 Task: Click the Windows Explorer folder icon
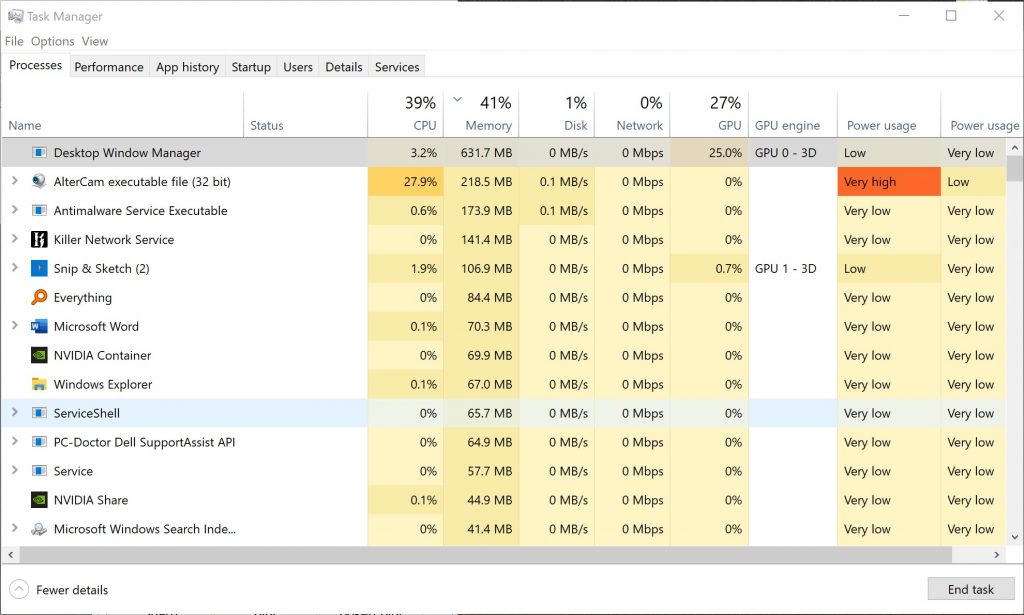pos(39,384)
